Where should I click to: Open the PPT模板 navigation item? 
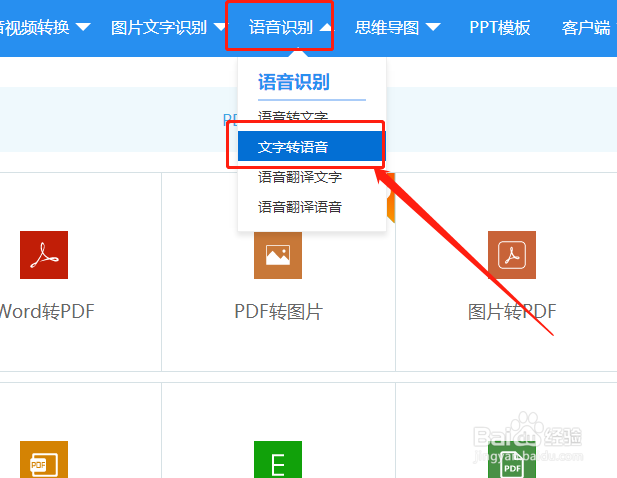(x=500, y=28)
